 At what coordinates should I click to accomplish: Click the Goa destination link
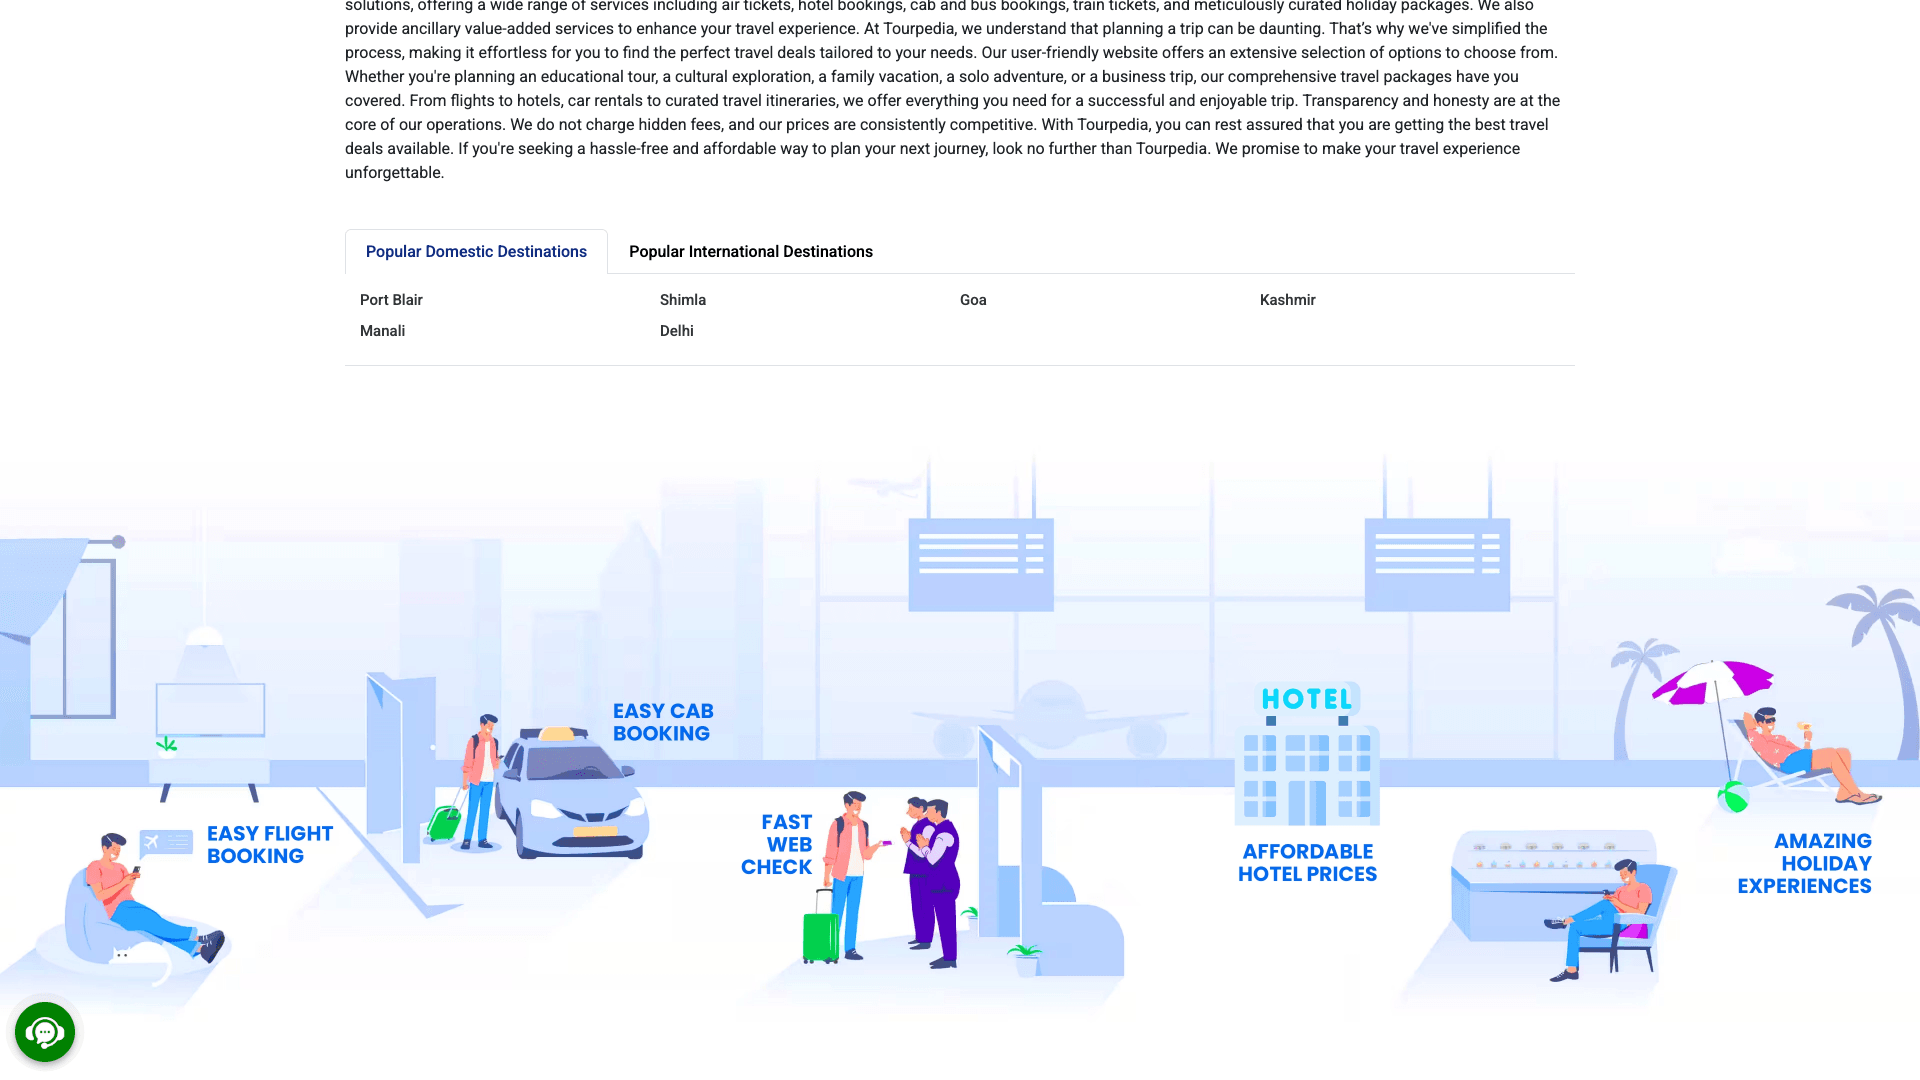coord(972,299)
